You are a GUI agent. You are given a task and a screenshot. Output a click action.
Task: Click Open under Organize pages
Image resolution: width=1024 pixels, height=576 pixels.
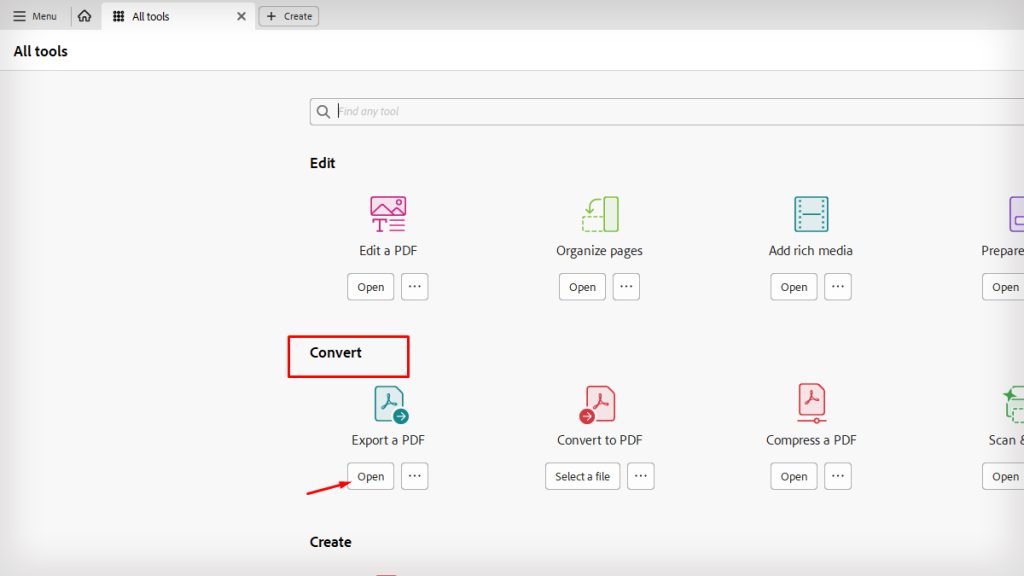pos(581,287)
